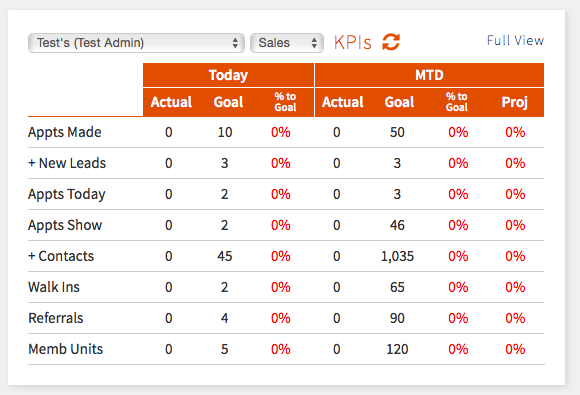Click Today's goal value 45 for Contacts
Image resolution: width=580 pixels, height=395 pixels.
tap(225, 256)
